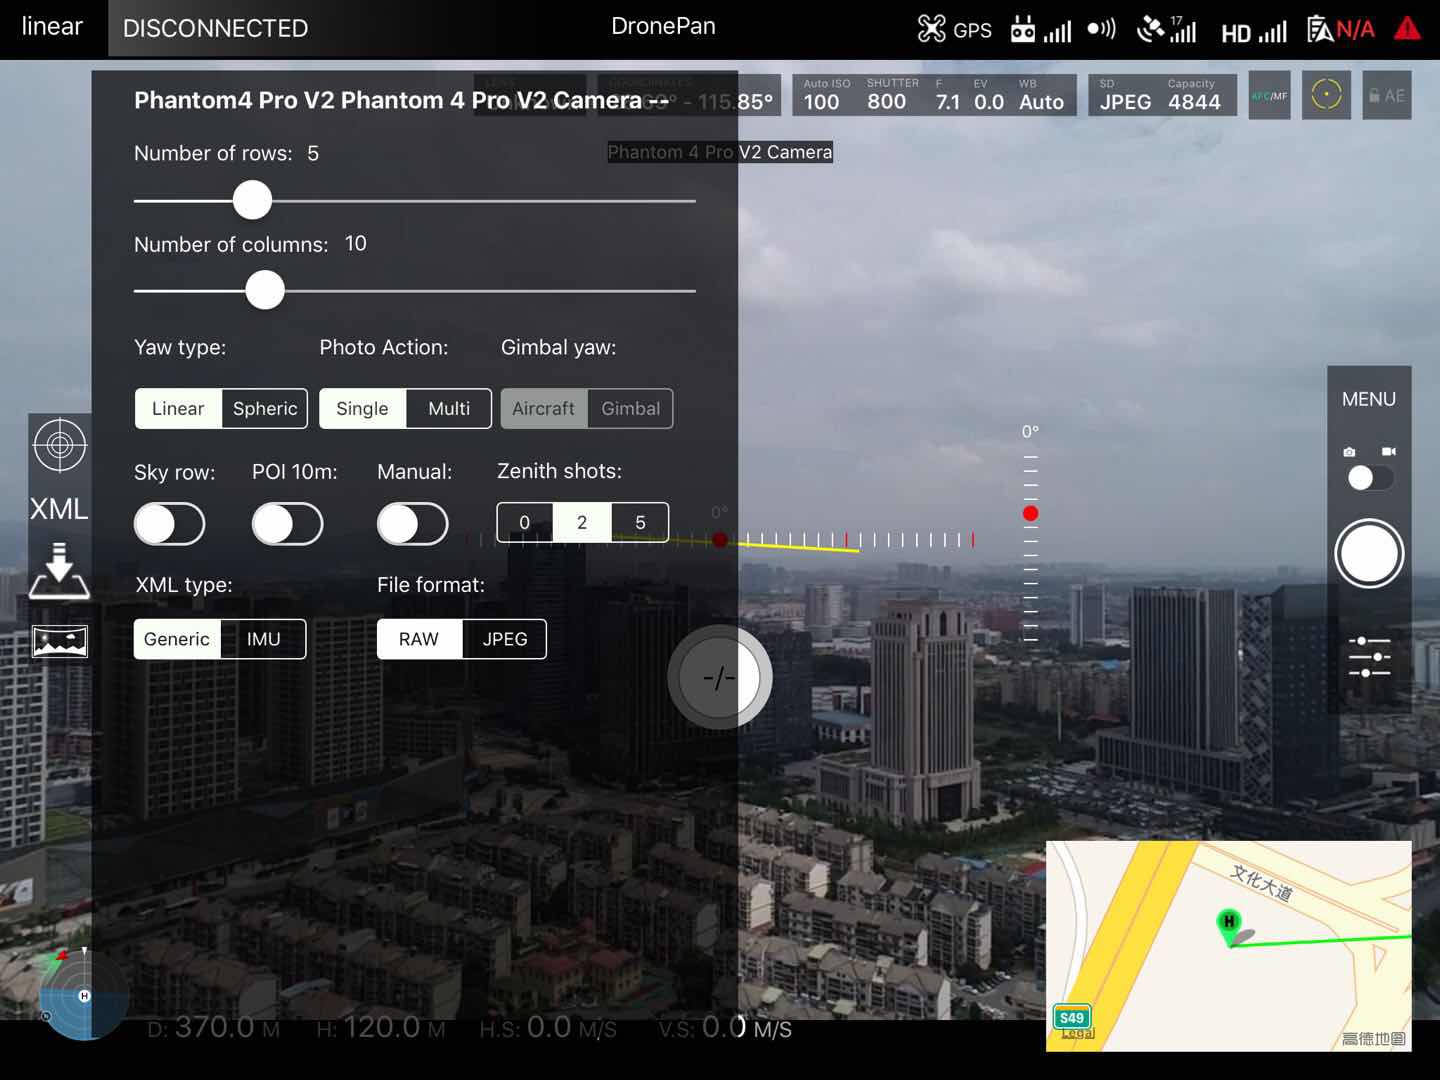
Task: Click the Number of rows slider handle
Action: coord(252,201)
